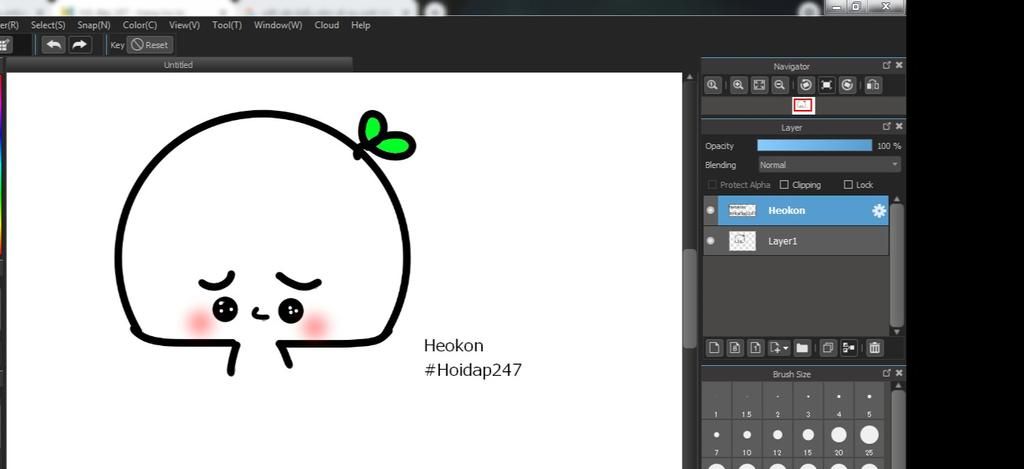
Task: Reset the canvas rotation with the Reset button
Action: pos(150,45)
